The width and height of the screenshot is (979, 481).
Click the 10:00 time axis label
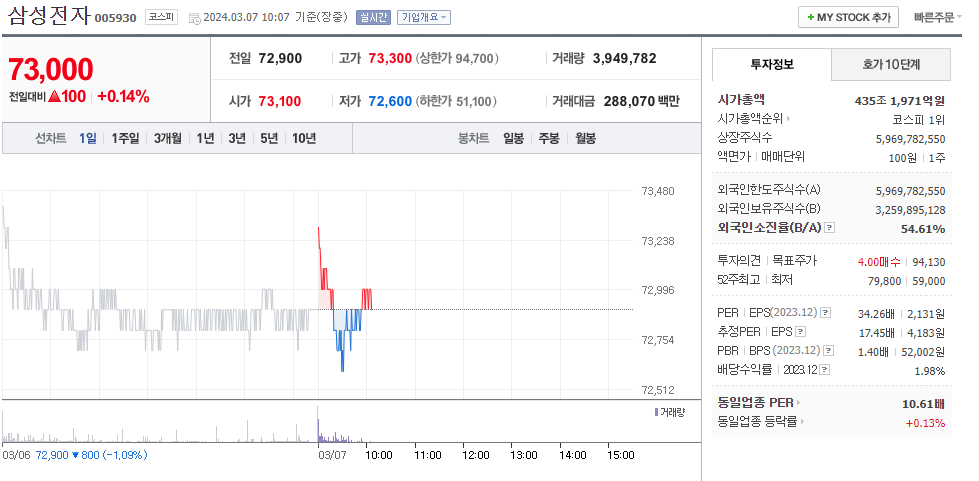click(x=378, y=455)
